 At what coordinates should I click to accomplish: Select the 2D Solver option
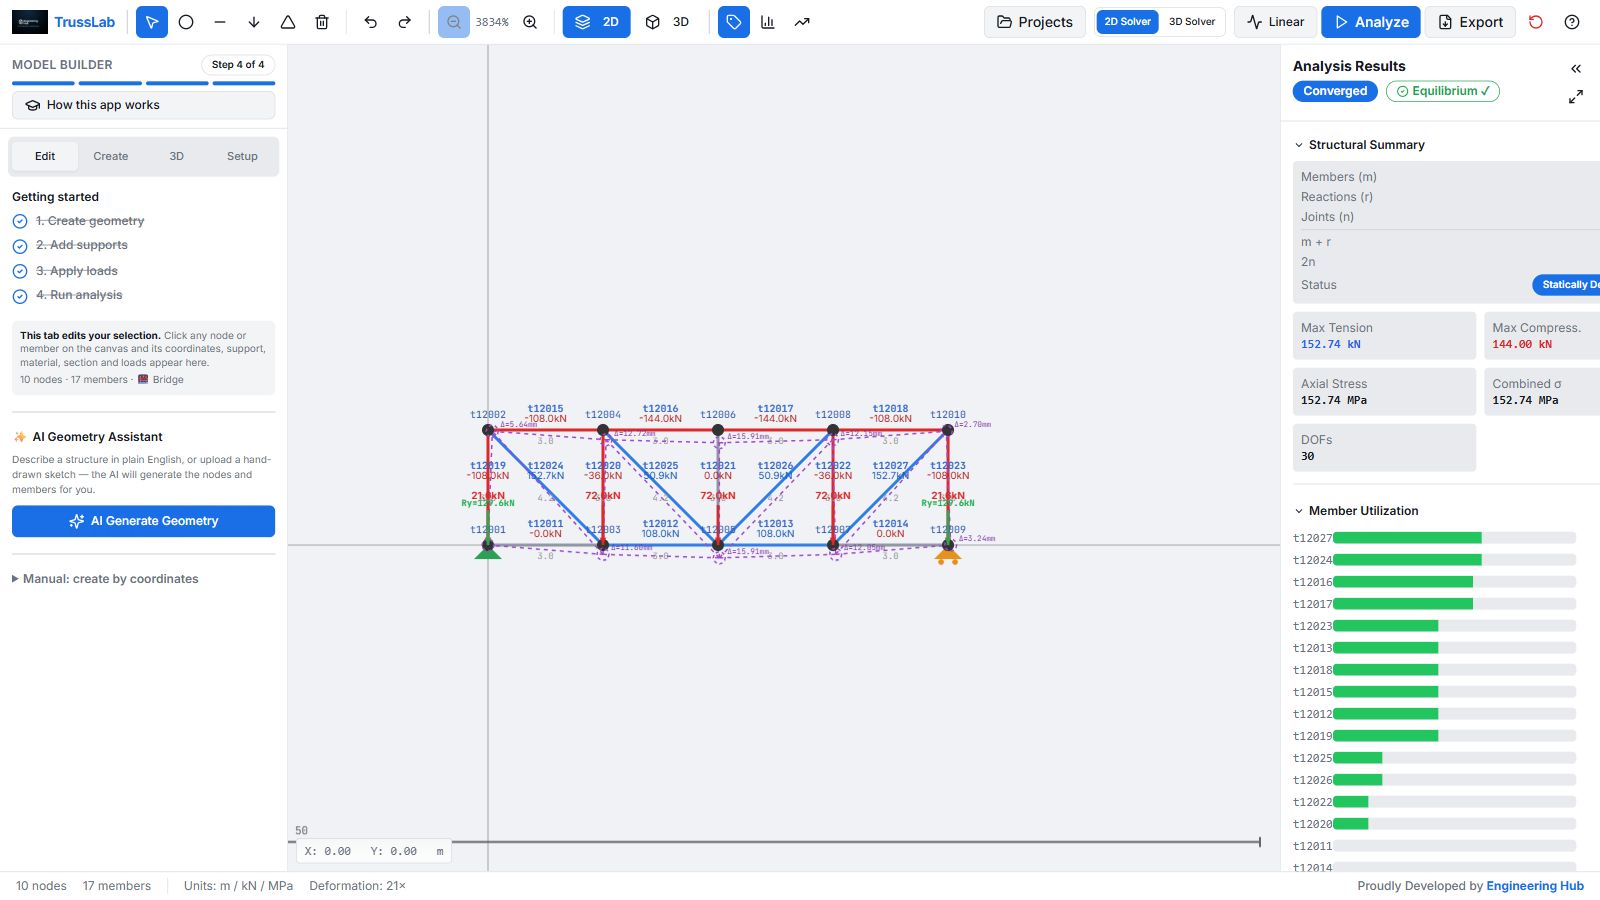coord(1127,22)
